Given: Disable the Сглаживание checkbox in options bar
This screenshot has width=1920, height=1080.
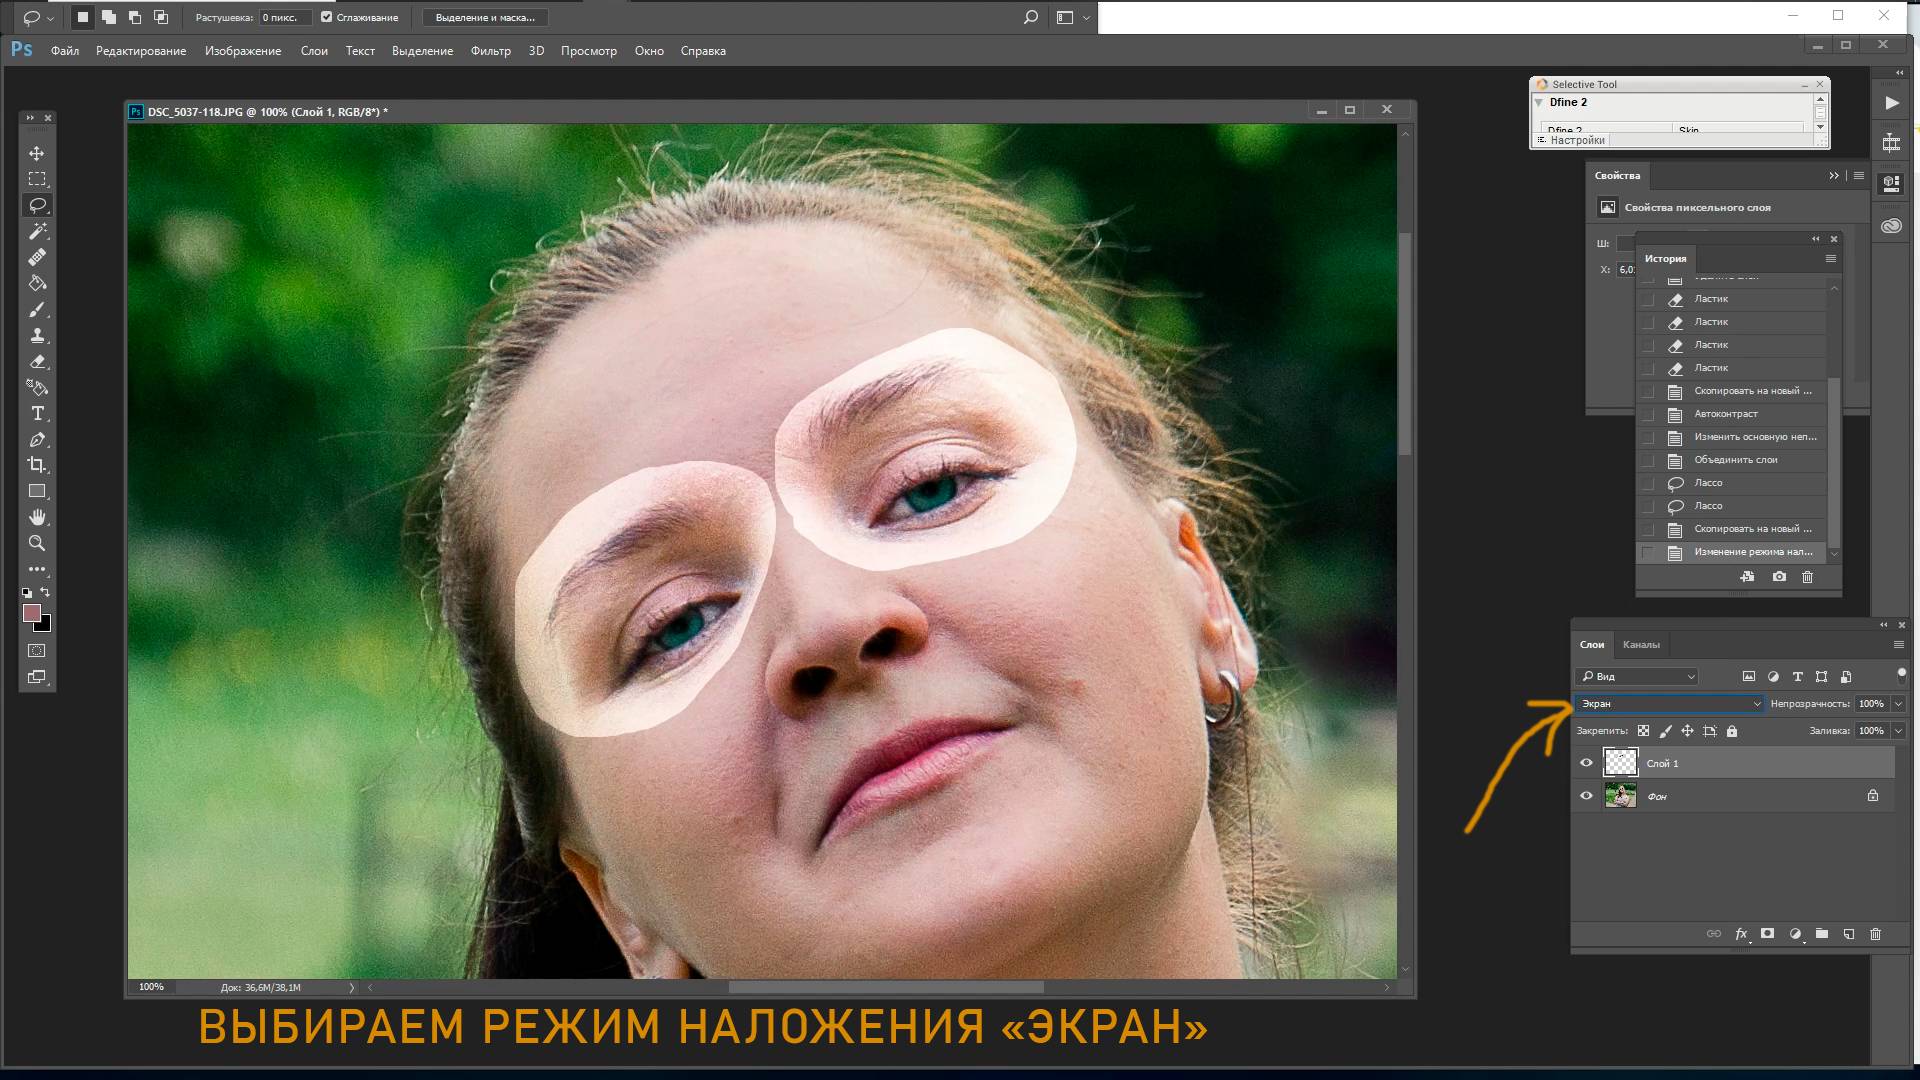Looking at the screenshot, I should point(326,17).
